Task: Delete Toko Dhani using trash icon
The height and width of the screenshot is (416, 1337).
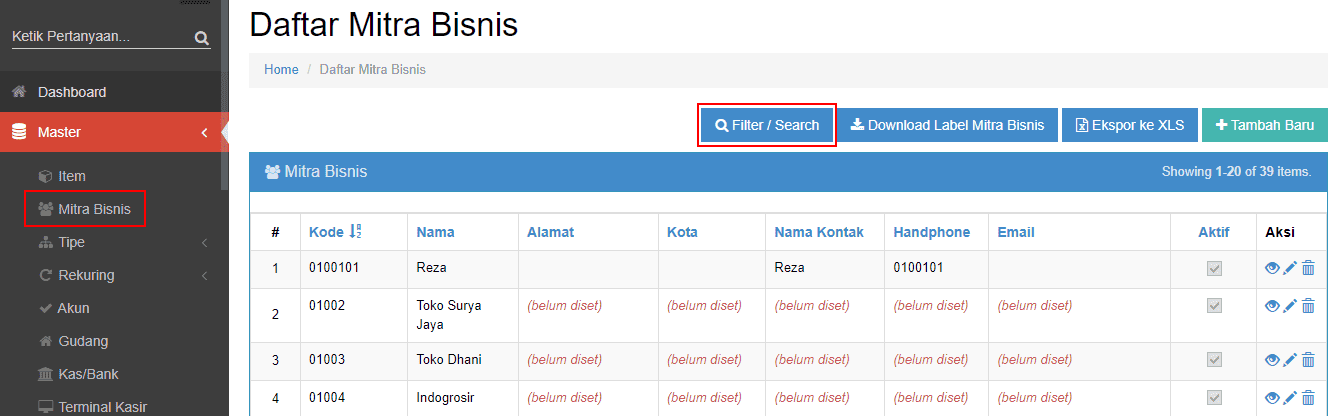Action: tap(1308, 359)
